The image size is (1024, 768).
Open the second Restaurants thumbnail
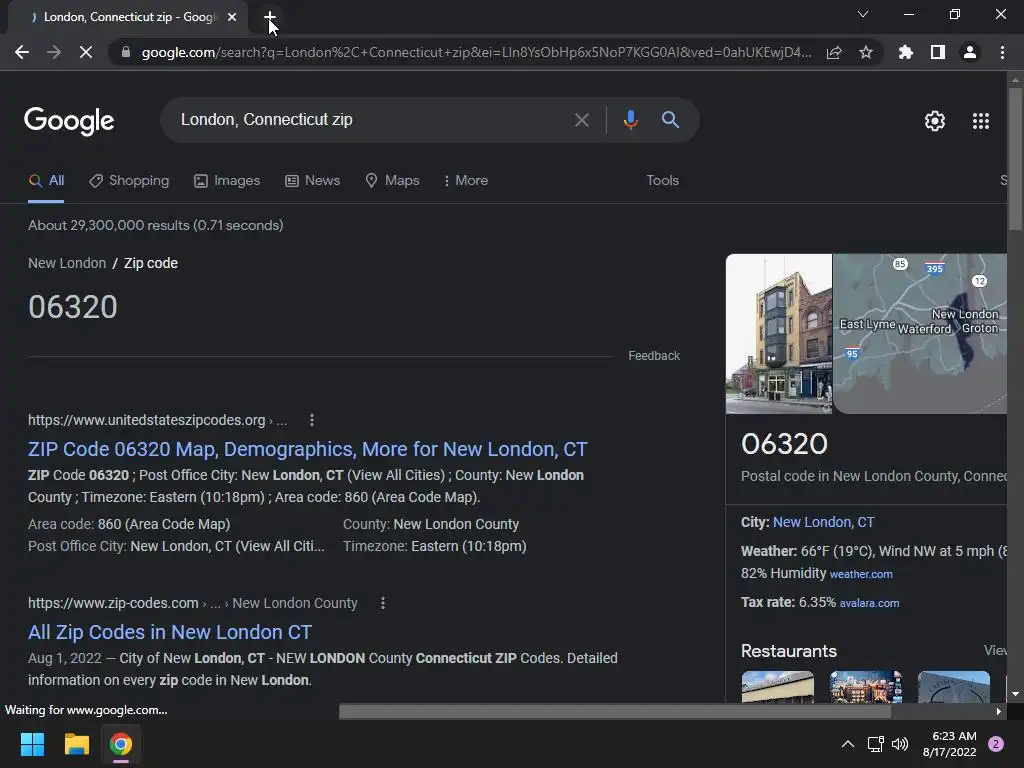866,687
